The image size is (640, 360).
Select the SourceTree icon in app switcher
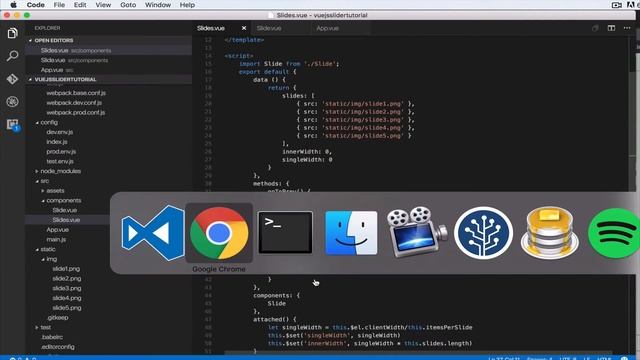click(483, 233)
